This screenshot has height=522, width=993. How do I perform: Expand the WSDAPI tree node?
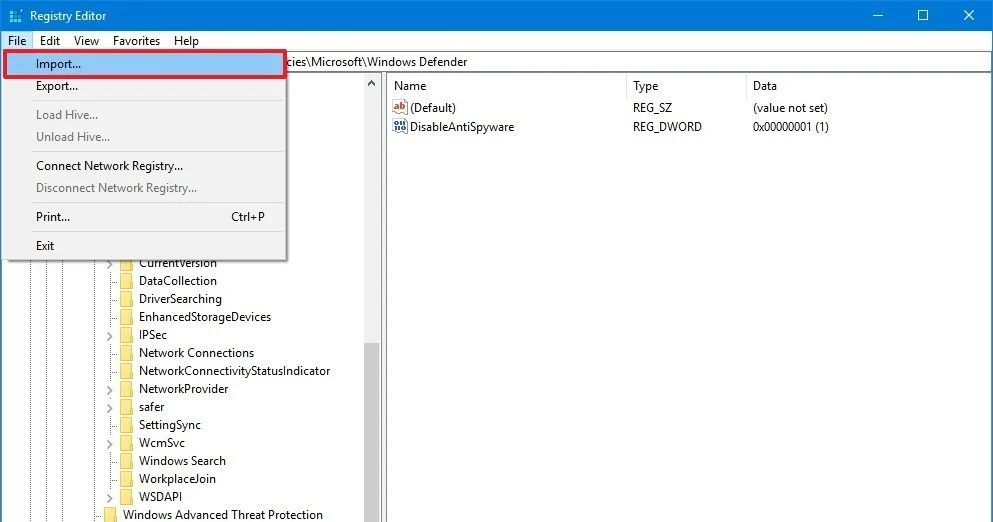pyautogui.click(x=109, y=497)
